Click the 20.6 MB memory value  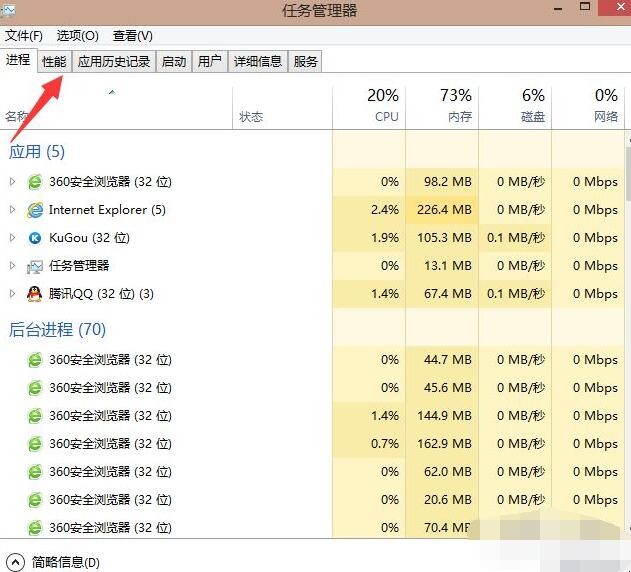tap(447, 500)
